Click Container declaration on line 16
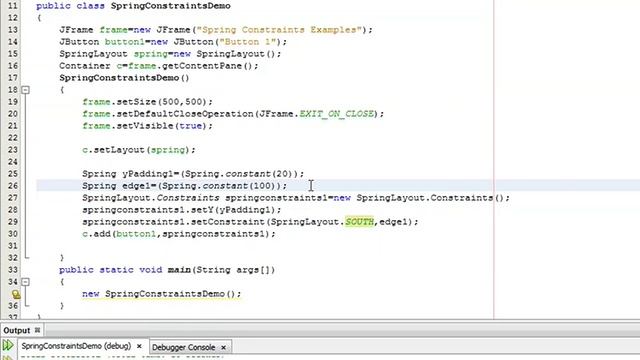The height and width of the screenshot is (360, 640). point(159,66)
